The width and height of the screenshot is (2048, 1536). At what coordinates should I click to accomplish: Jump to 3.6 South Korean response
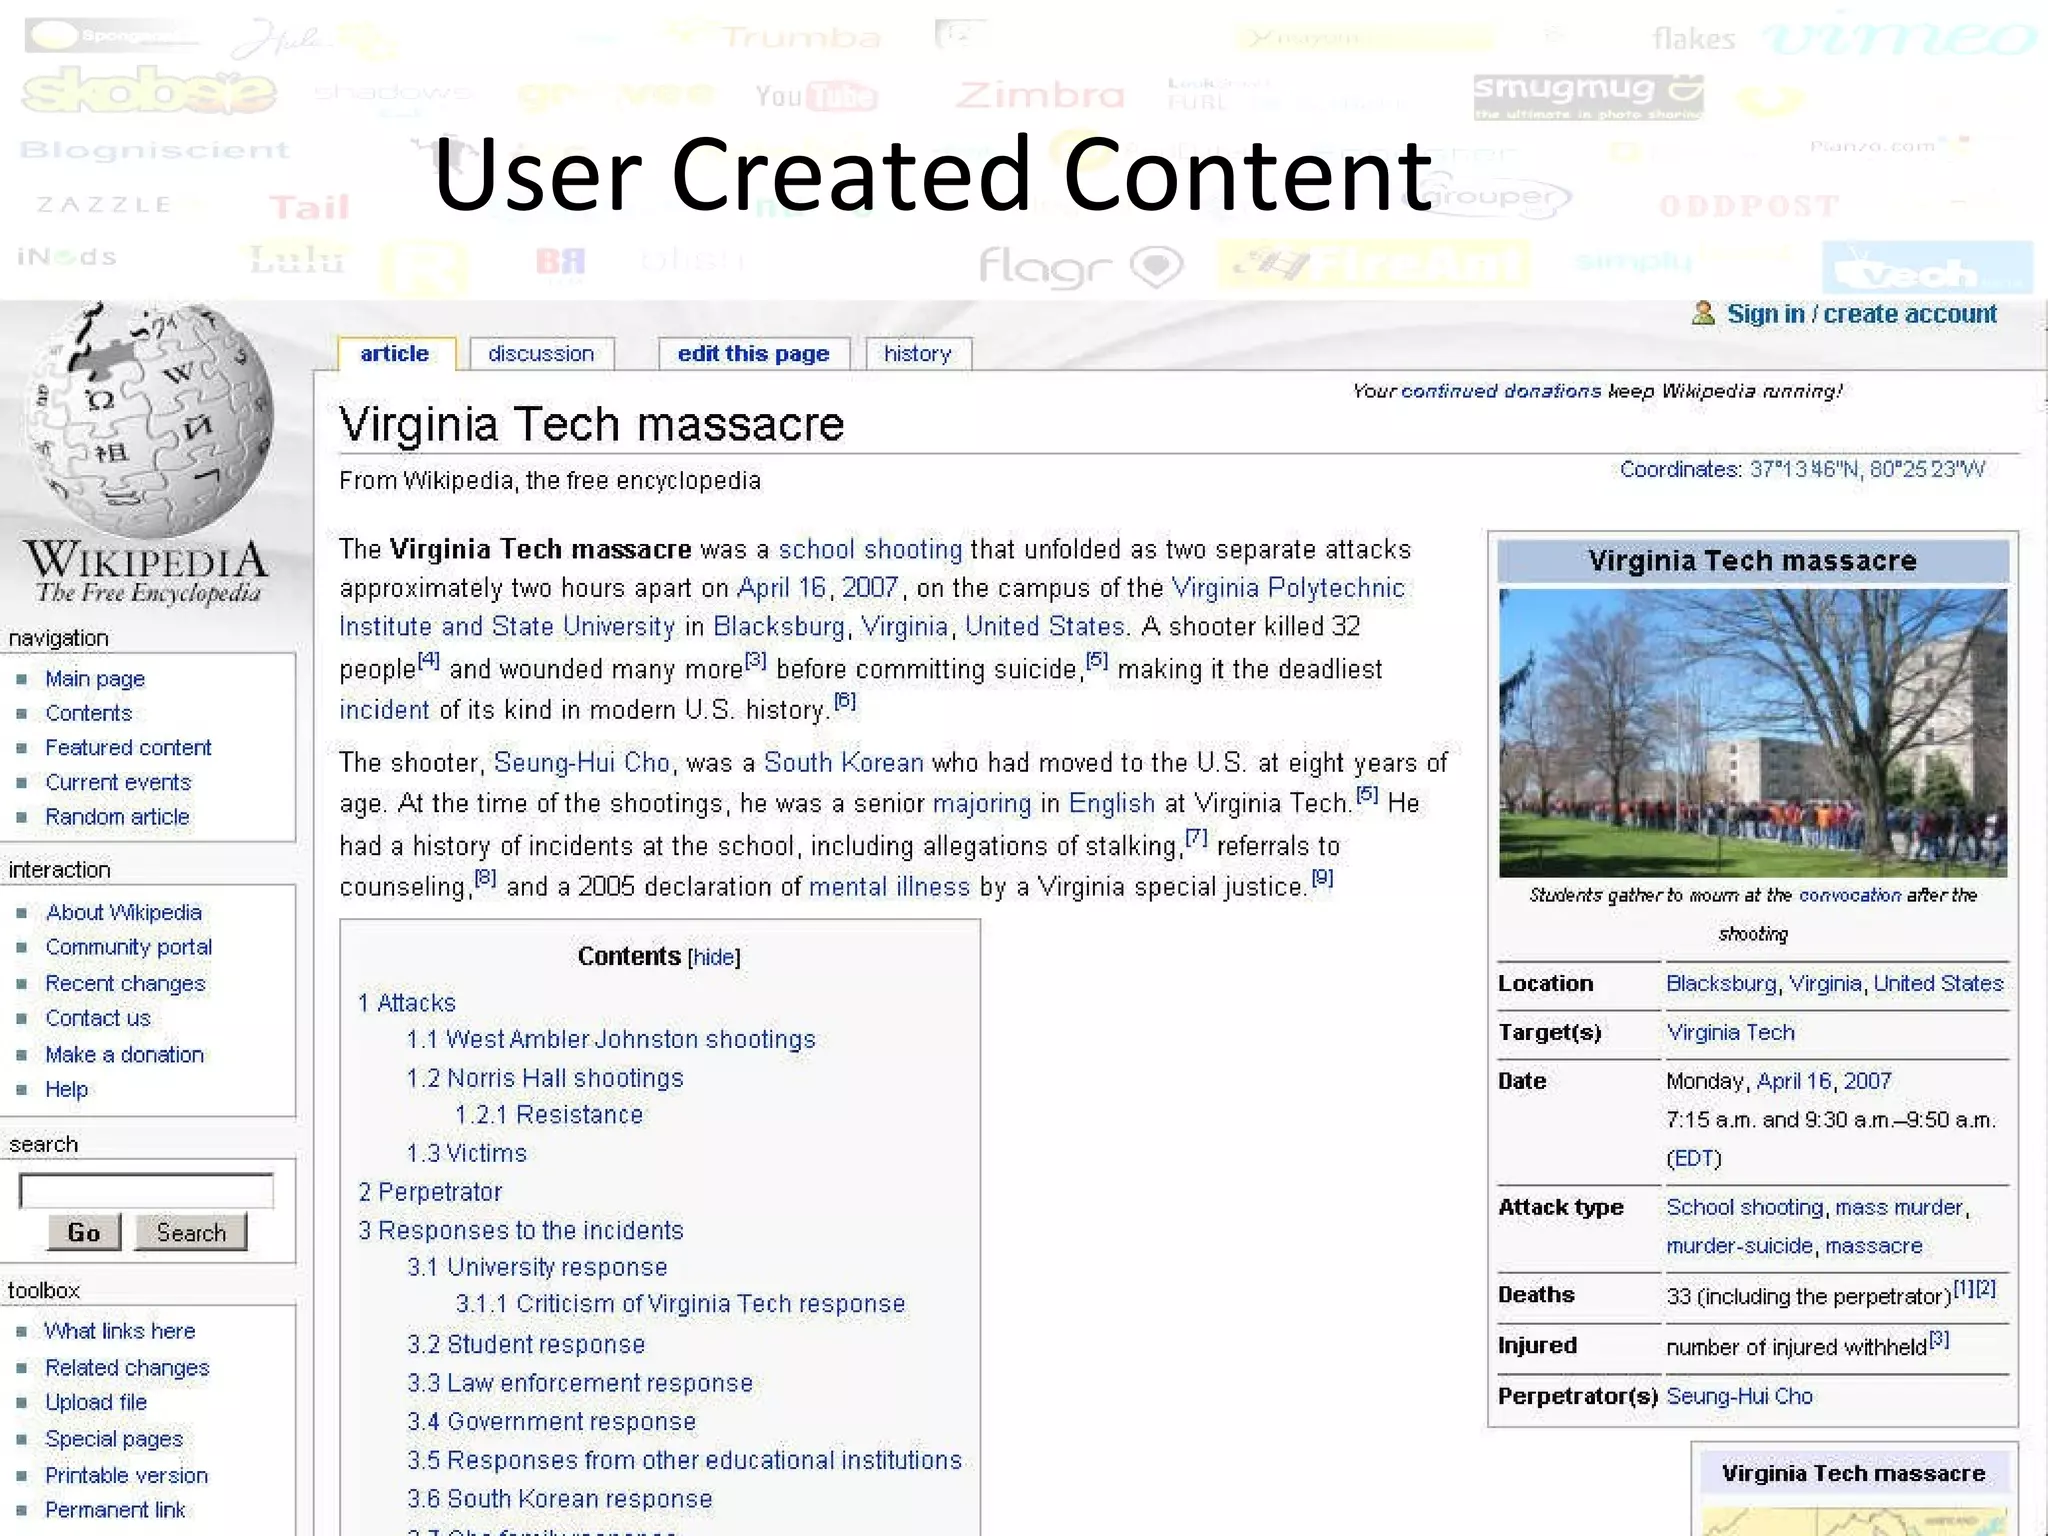(x=559, y=1499)
